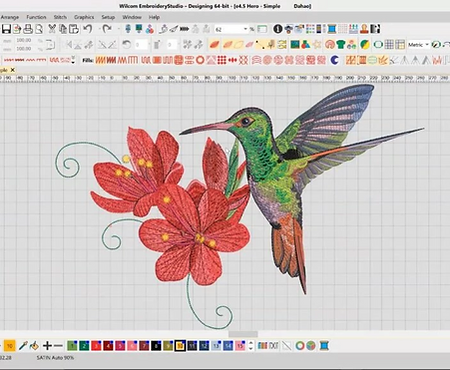Click SATIN Auto 90% status text
450x370 pixels.
tap(55, 358)
